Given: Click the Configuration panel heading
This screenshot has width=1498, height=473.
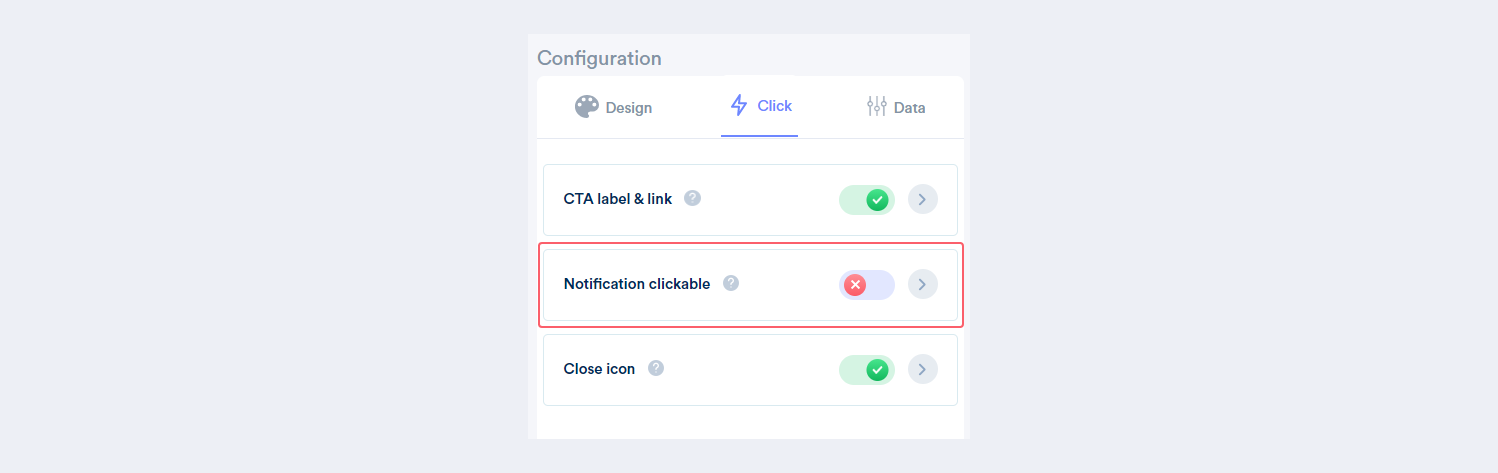Looking at the screenshot, I should click(599, 58).
